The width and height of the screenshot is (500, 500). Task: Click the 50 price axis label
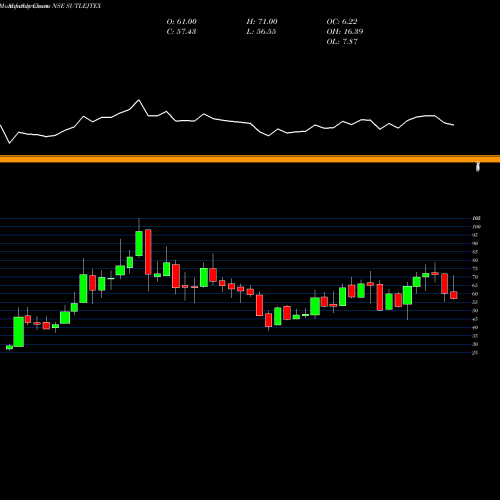(475, 311)
